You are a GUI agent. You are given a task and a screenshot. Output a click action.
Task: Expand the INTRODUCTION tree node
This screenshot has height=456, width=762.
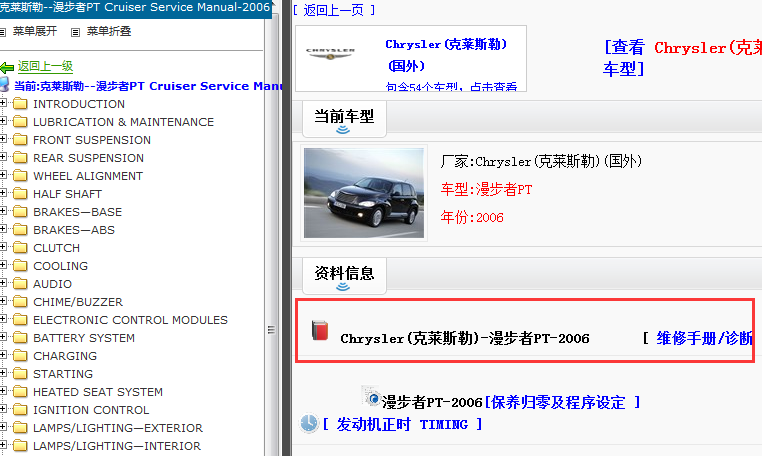click(4, 104)
